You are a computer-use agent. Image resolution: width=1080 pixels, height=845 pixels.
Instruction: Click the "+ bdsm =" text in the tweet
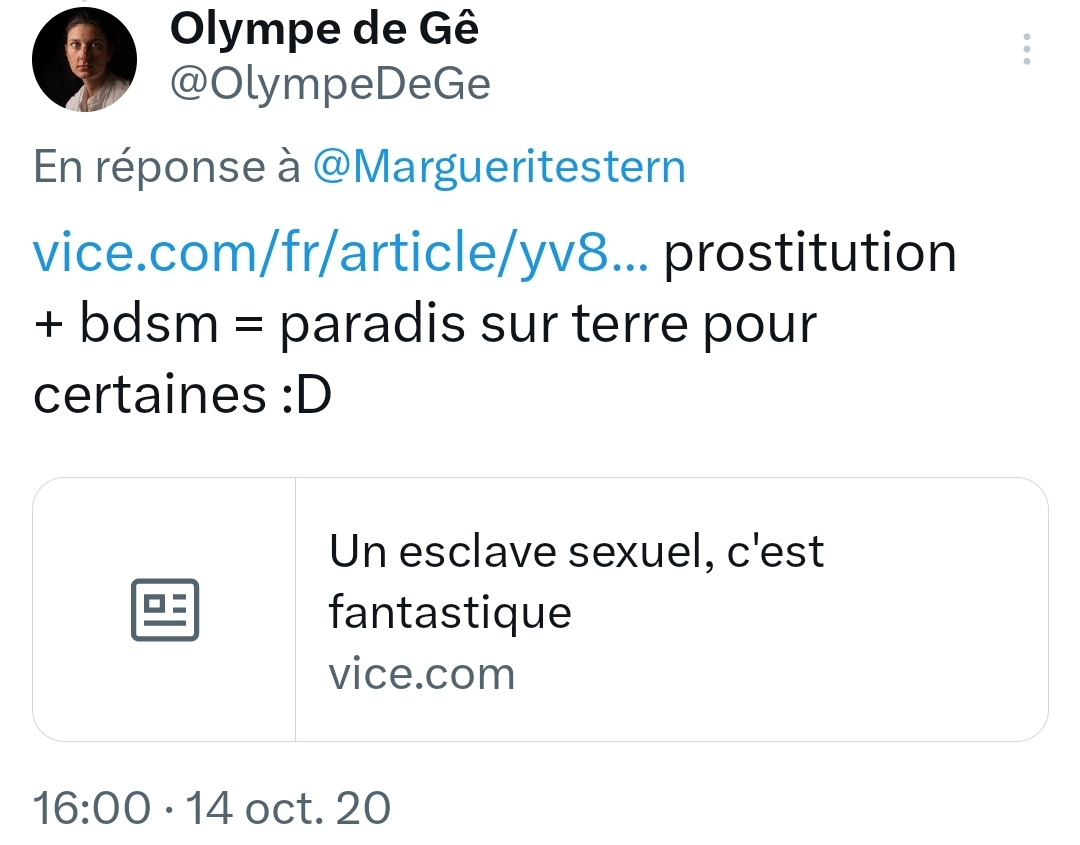pyautogui.click(x=149, y=325)
